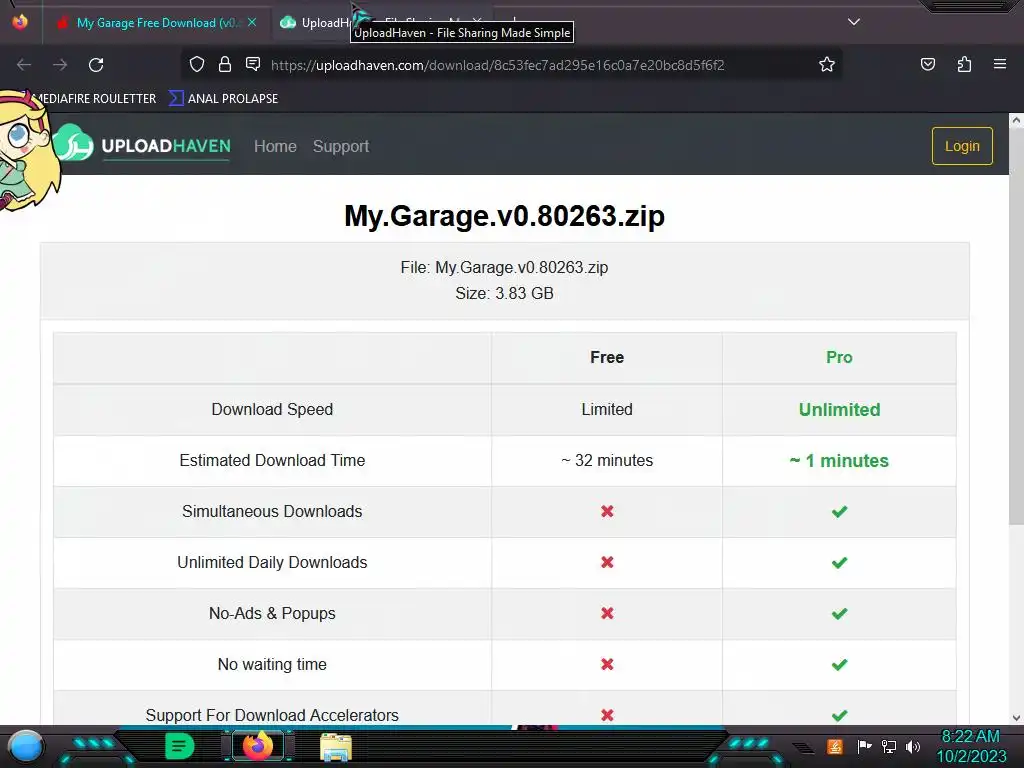Open the Save to Pocket icon

pyautogui.click(x=927, y=64)
